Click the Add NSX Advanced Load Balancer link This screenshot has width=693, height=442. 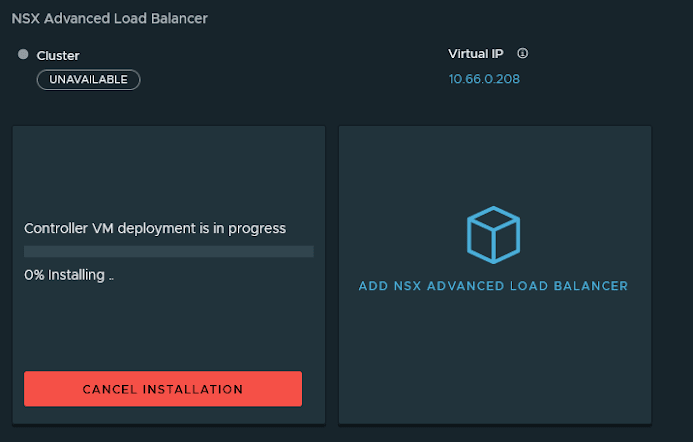click(493, 286)
